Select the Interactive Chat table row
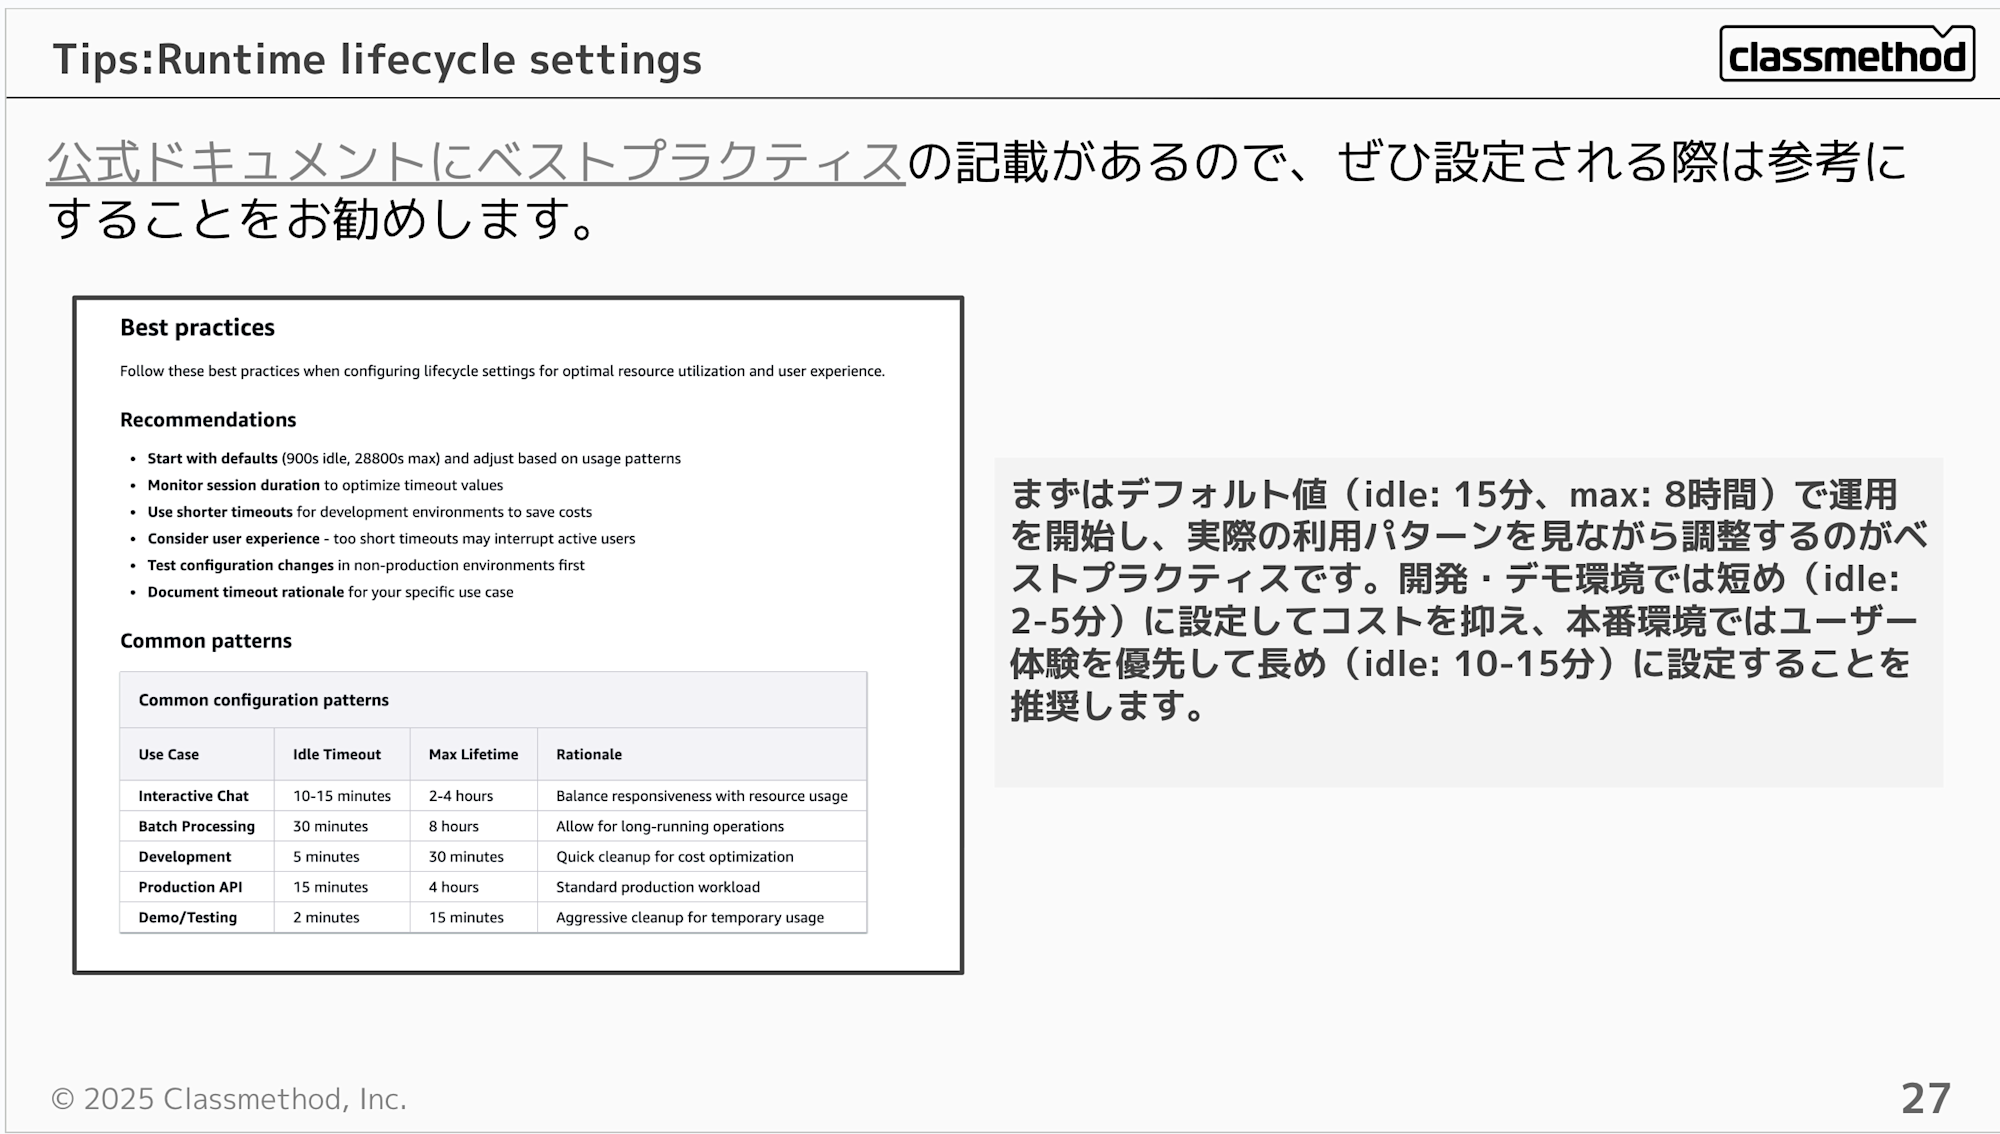Screen dimensions: 2000x1134 tap(193, 796)
